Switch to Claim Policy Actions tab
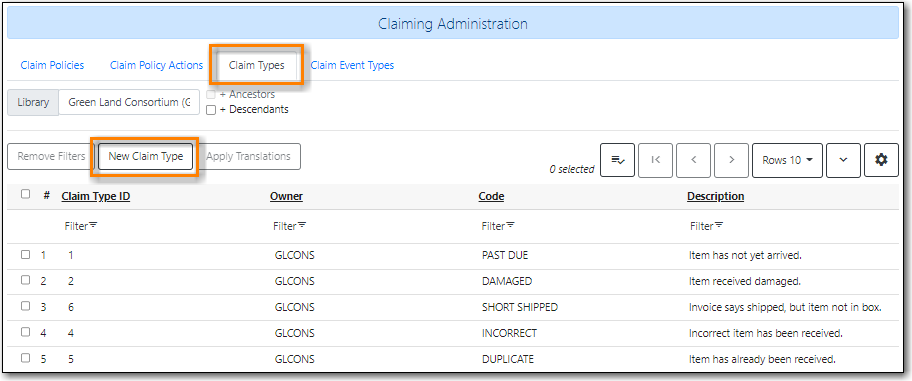The width and height of the screenshot is (912, 381). click(156, 65)
